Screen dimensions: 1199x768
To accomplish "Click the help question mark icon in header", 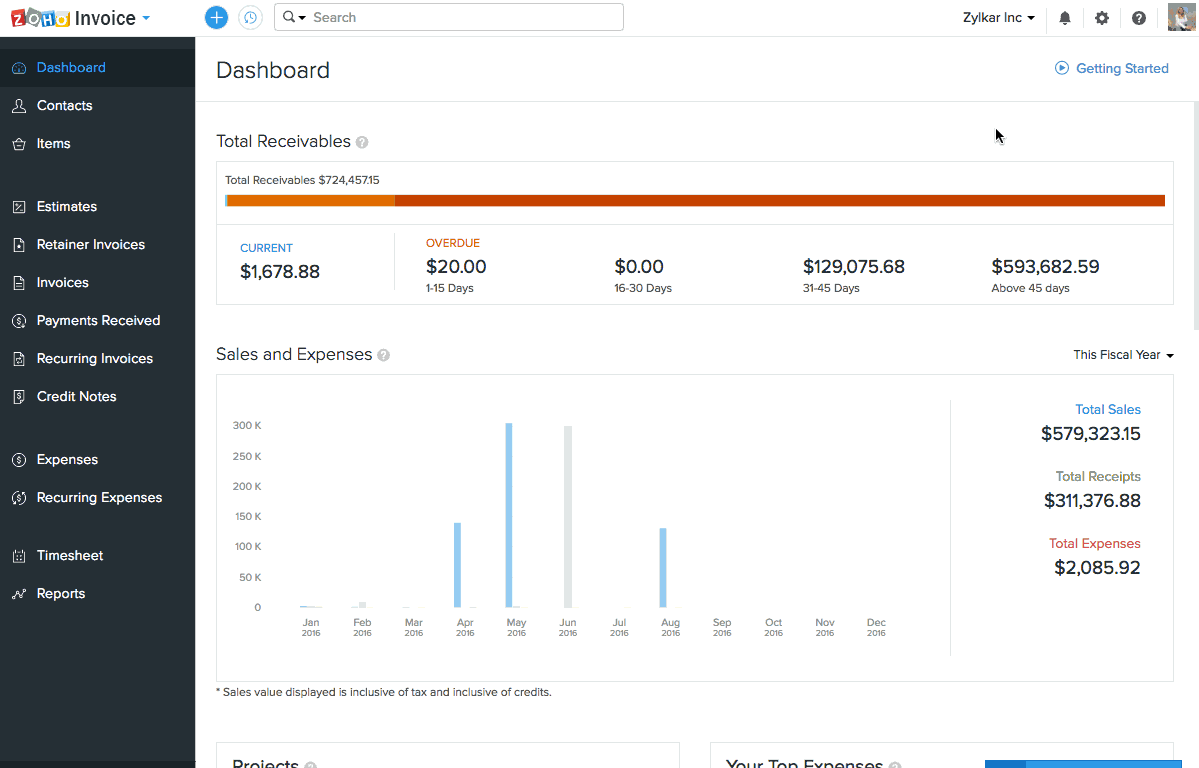I will tap(1139, 18).
